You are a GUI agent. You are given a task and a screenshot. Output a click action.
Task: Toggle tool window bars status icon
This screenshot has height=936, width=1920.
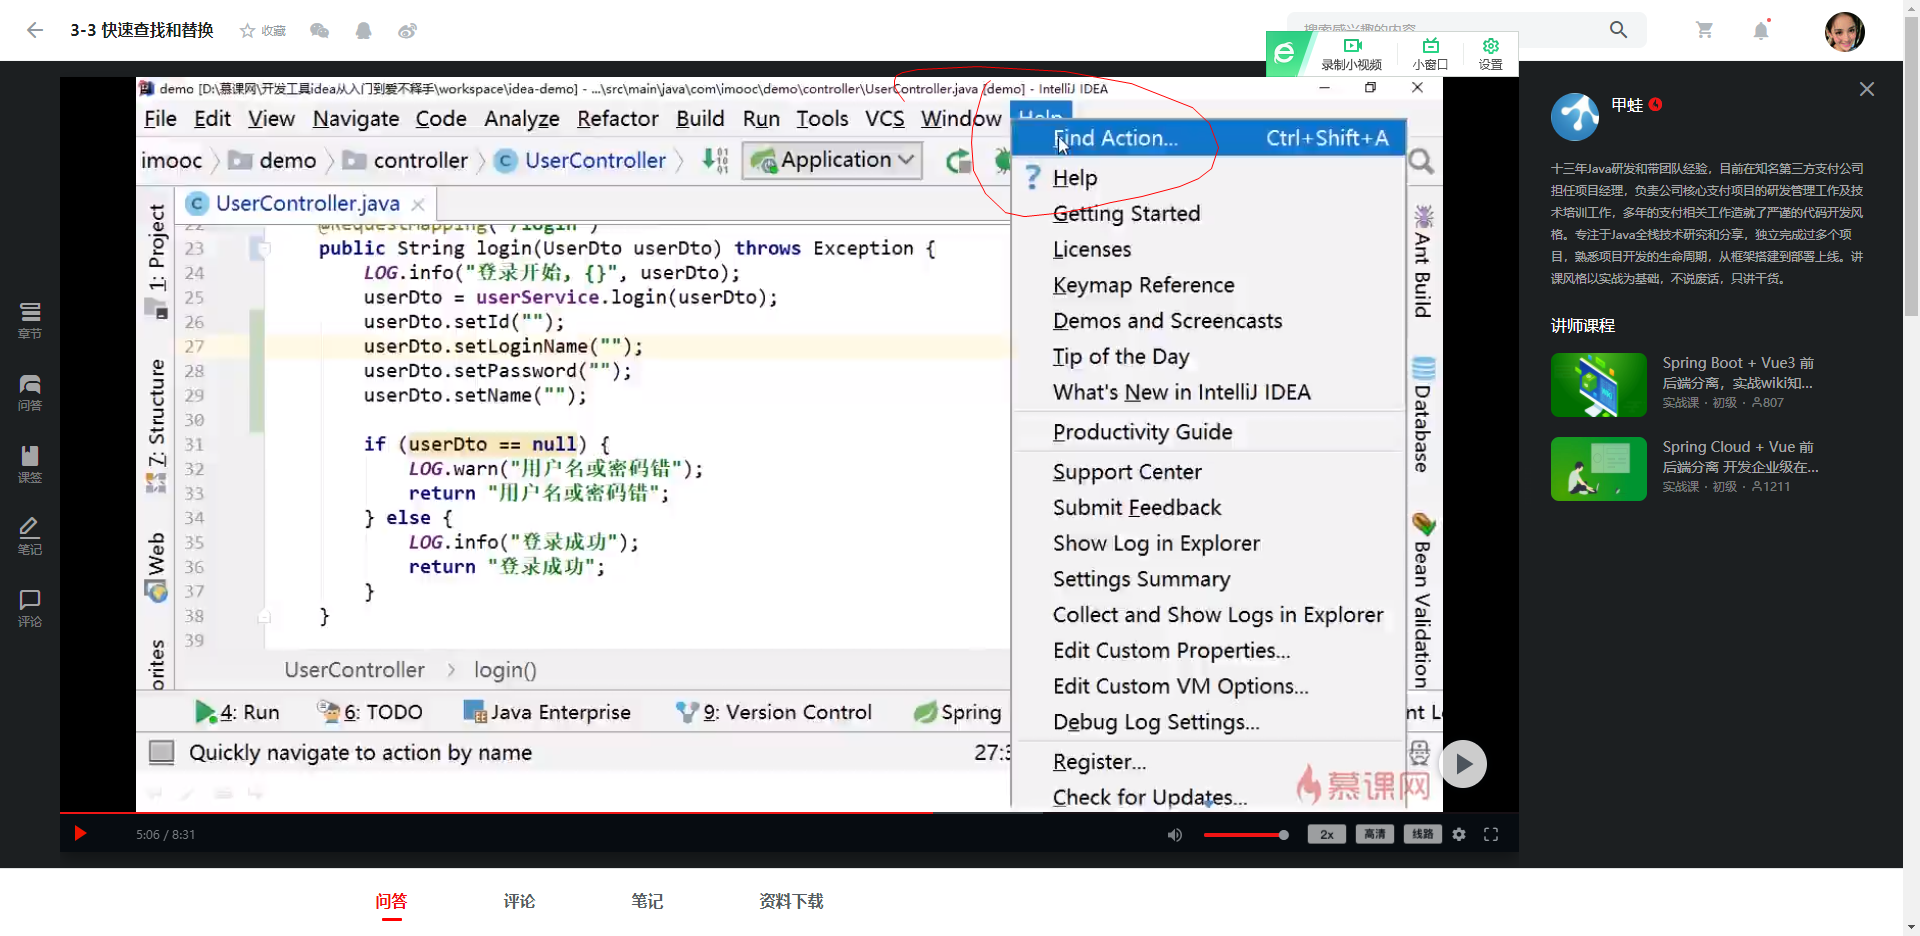coord(161,752)
